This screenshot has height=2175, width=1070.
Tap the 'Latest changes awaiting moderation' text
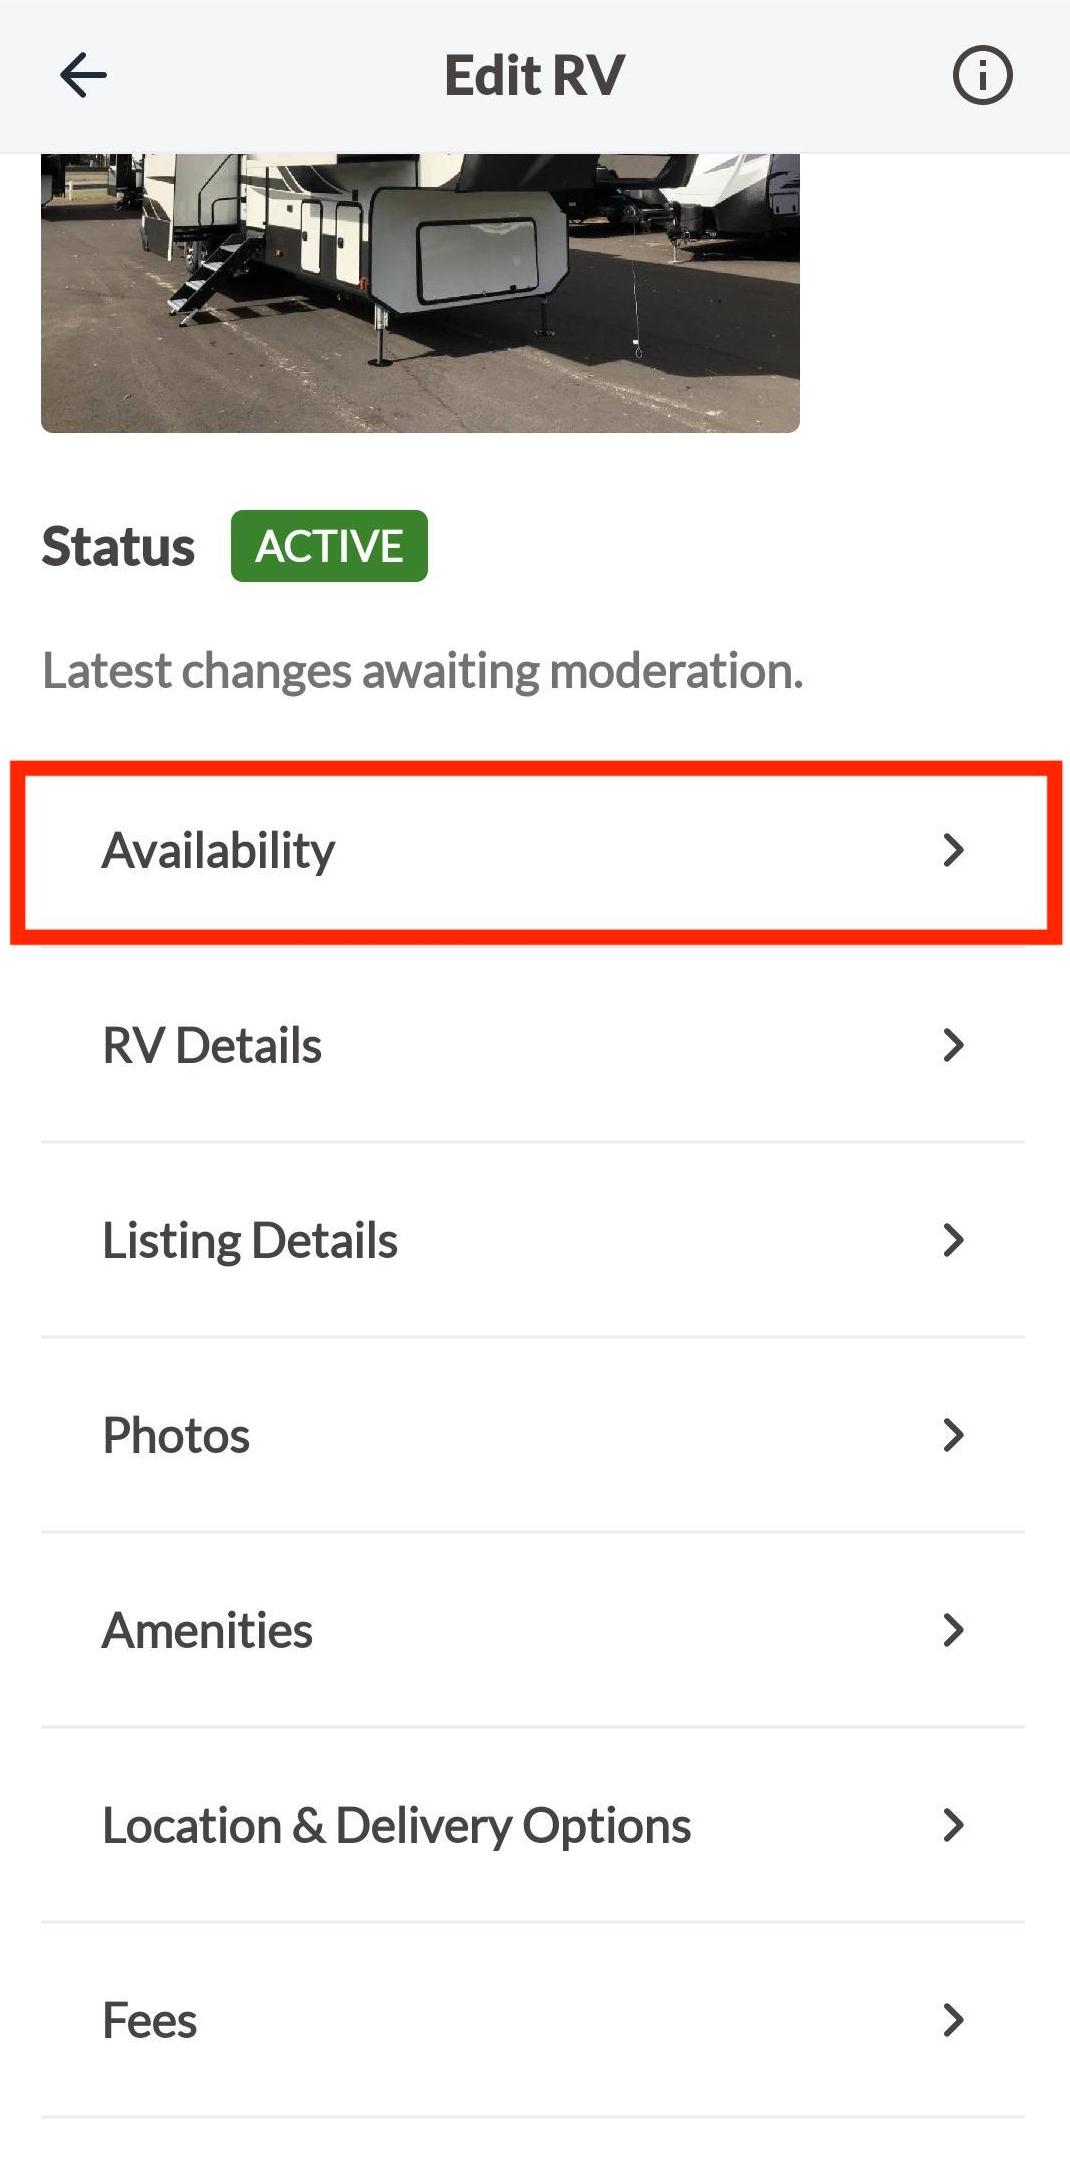(x=422, y=671)
